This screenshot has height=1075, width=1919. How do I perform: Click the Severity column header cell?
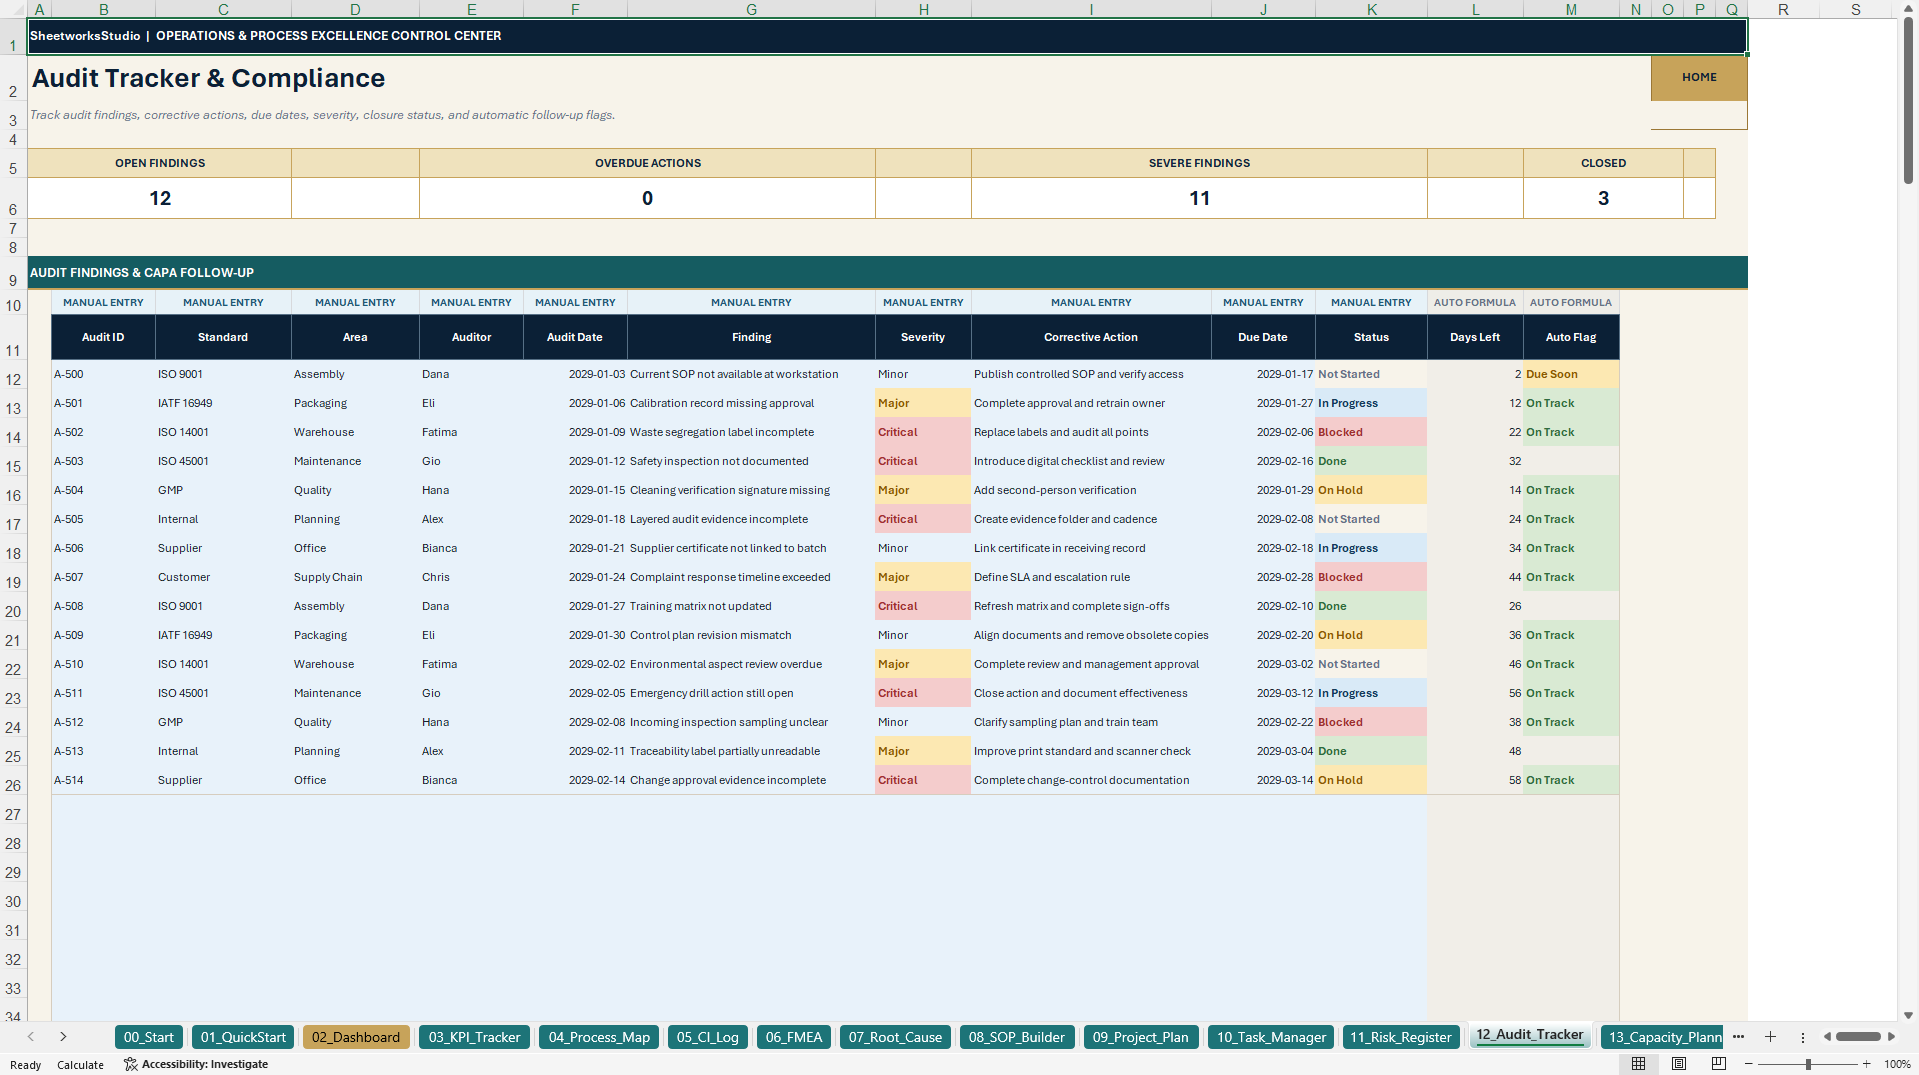pyautogui.click(x=923, y=337)
